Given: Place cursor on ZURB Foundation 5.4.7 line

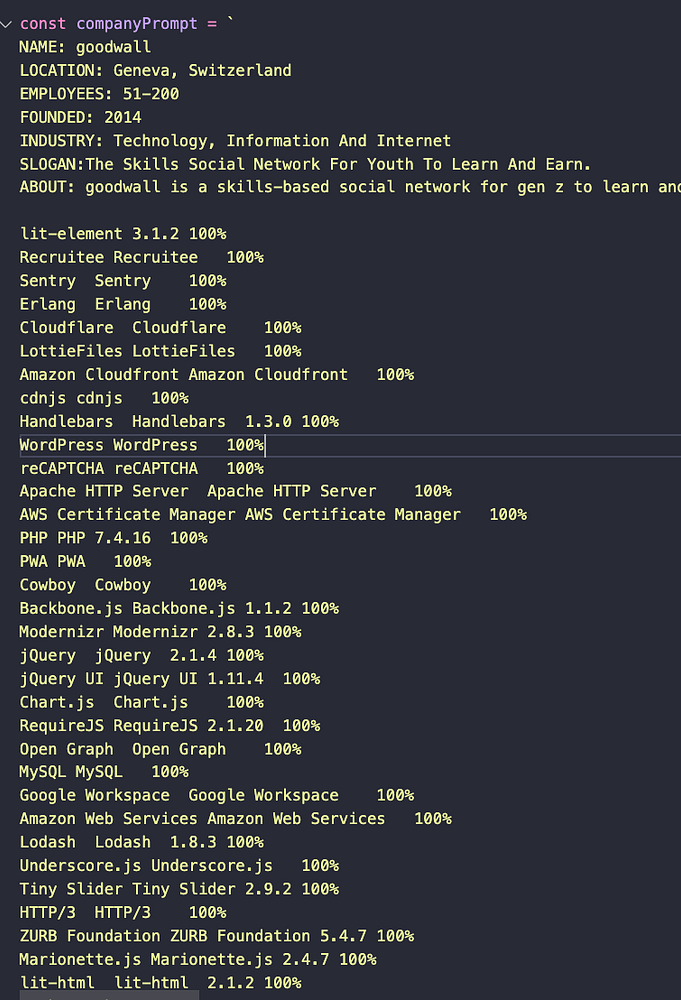Looking at the screenshot, I should point(216,935).
